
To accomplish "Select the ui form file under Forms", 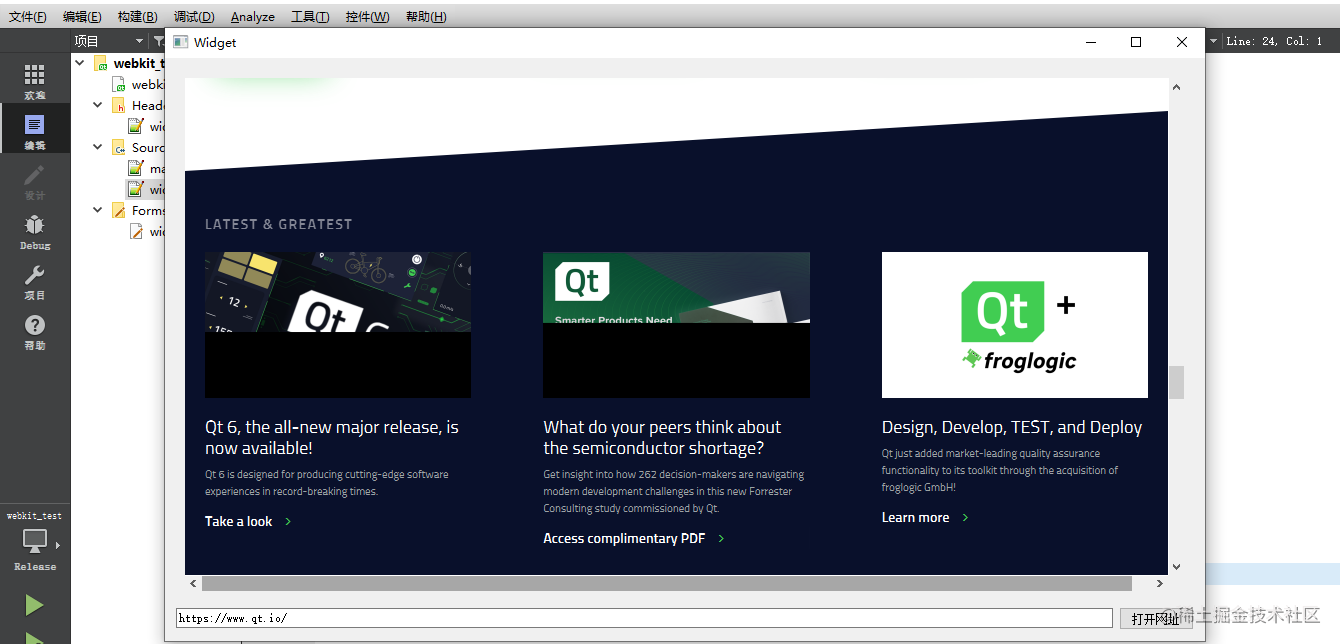I will tap(136, 231).
